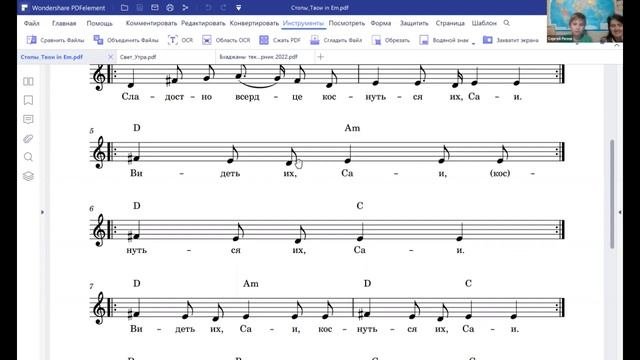Open the search panel icon in sidebar
This screenshot has width=640, height=360.
28,157
